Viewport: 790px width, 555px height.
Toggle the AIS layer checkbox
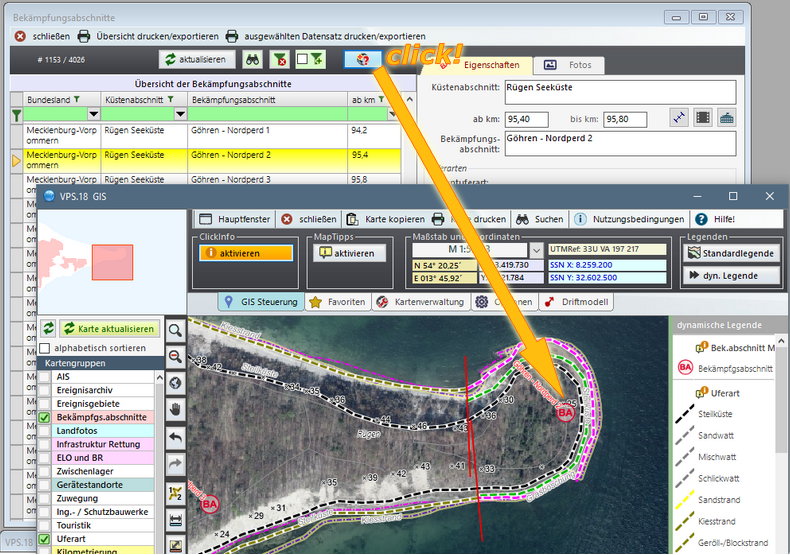coord(45,377)
